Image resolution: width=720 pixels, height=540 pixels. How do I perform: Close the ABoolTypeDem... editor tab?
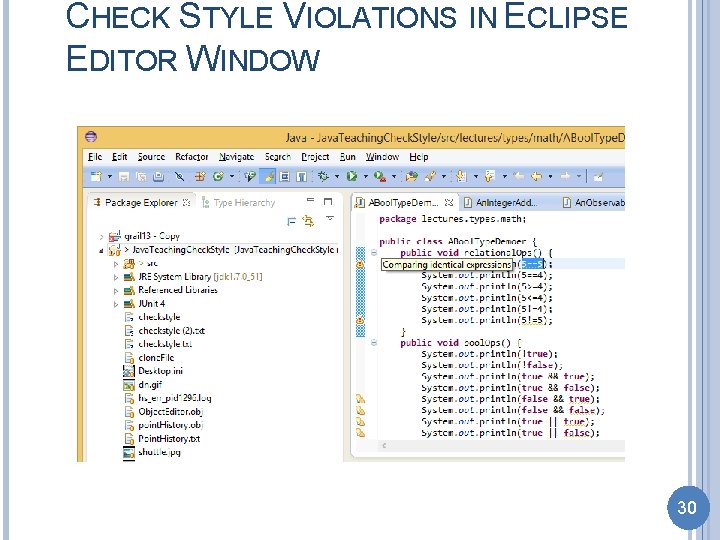(449, 202)
